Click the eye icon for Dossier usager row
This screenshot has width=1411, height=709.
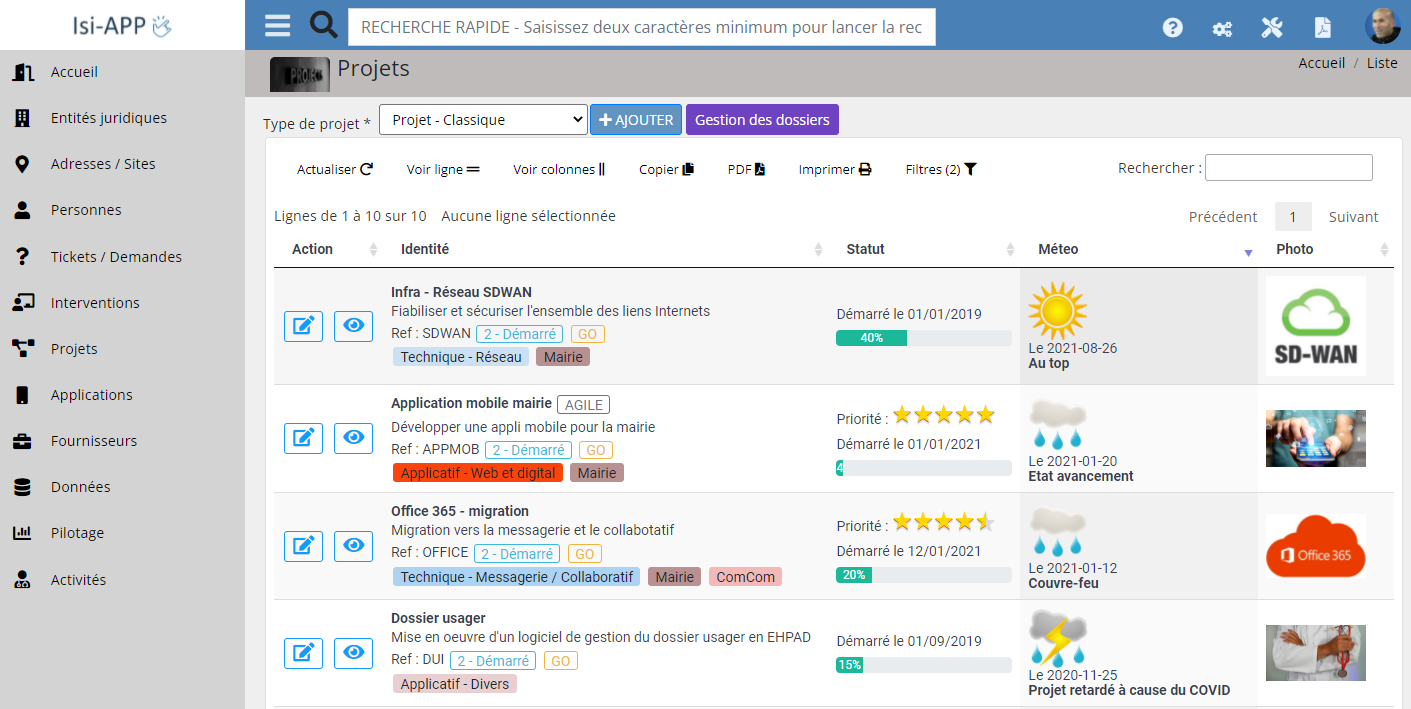click(x=353, y=653)
